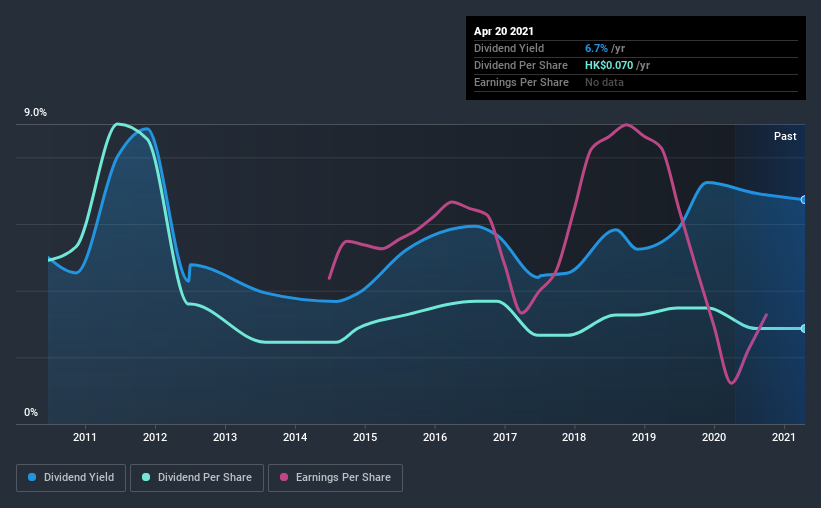Toggle the Dividend Per Share legend button
821x508 pixels.
pos(197,478)
